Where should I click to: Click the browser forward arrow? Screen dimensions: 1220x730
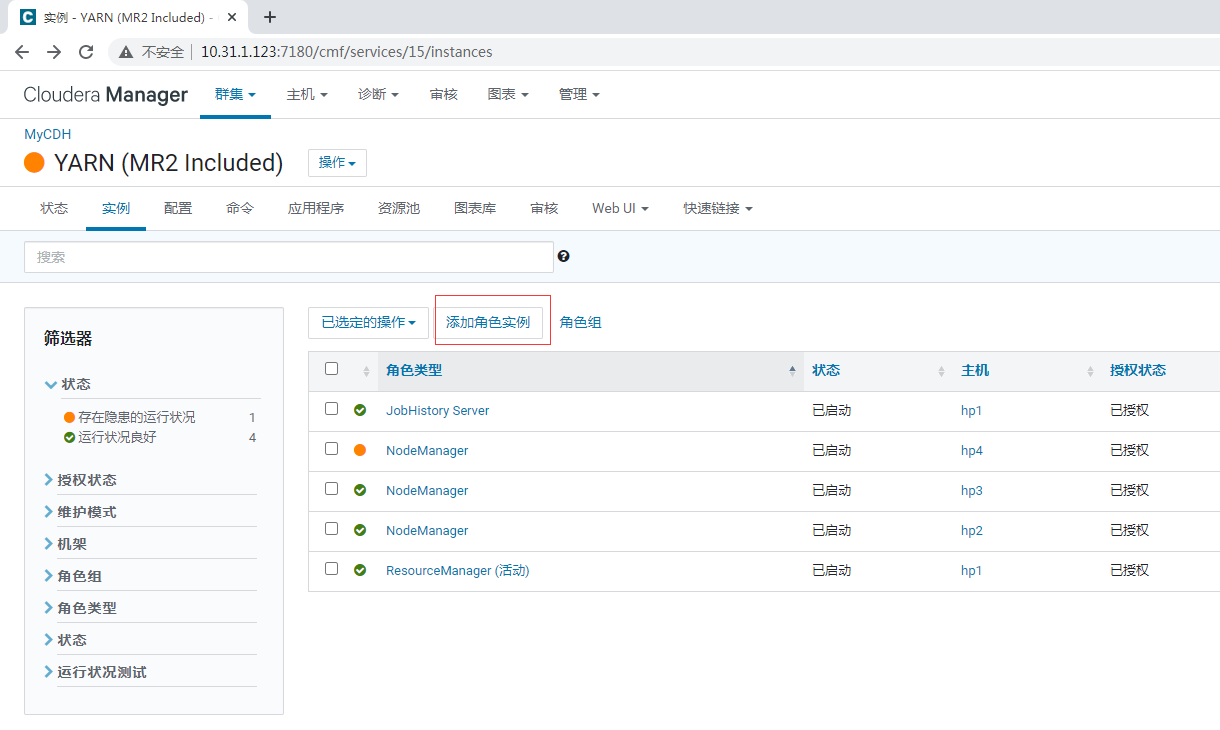54,52
